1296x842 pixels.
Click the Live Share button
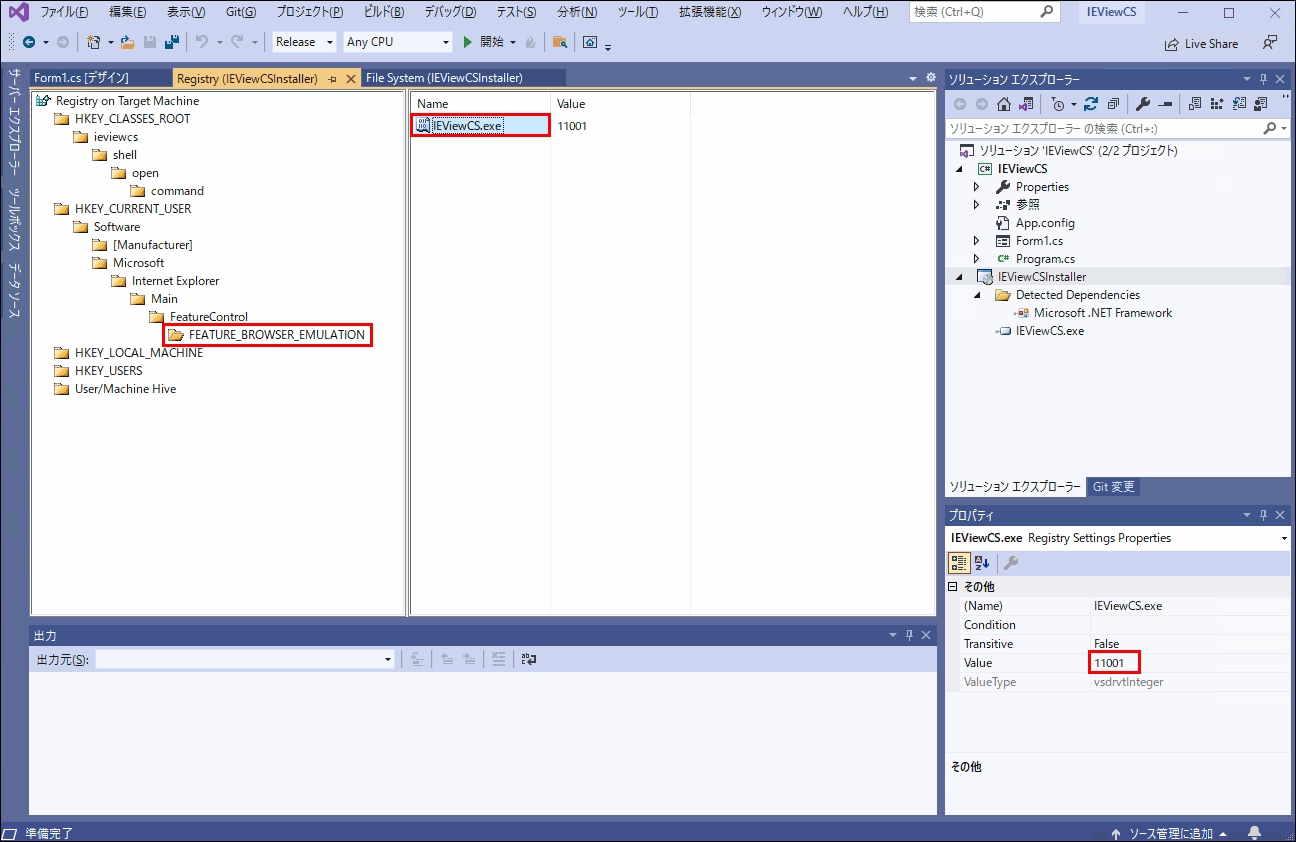(x=1201, y=44)
